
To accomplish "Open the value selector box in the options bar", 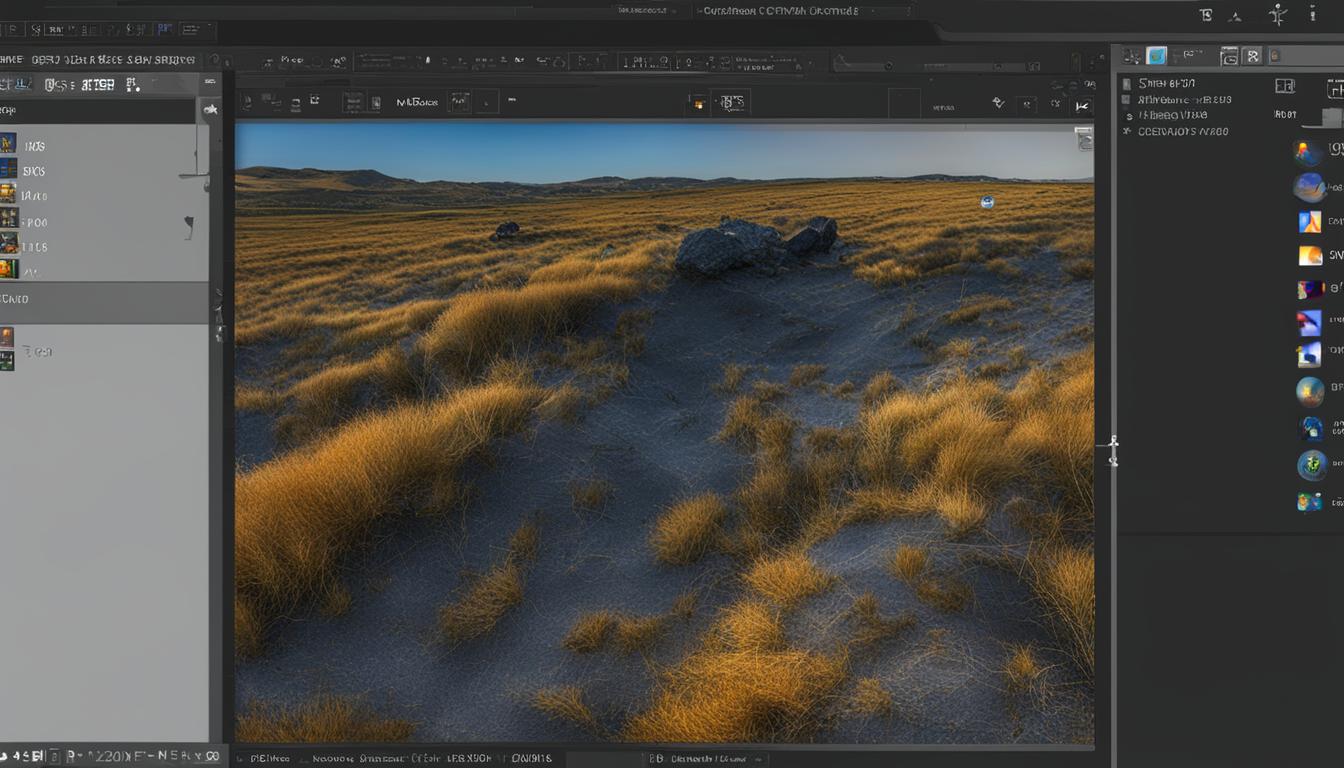I will pos(487,101).
